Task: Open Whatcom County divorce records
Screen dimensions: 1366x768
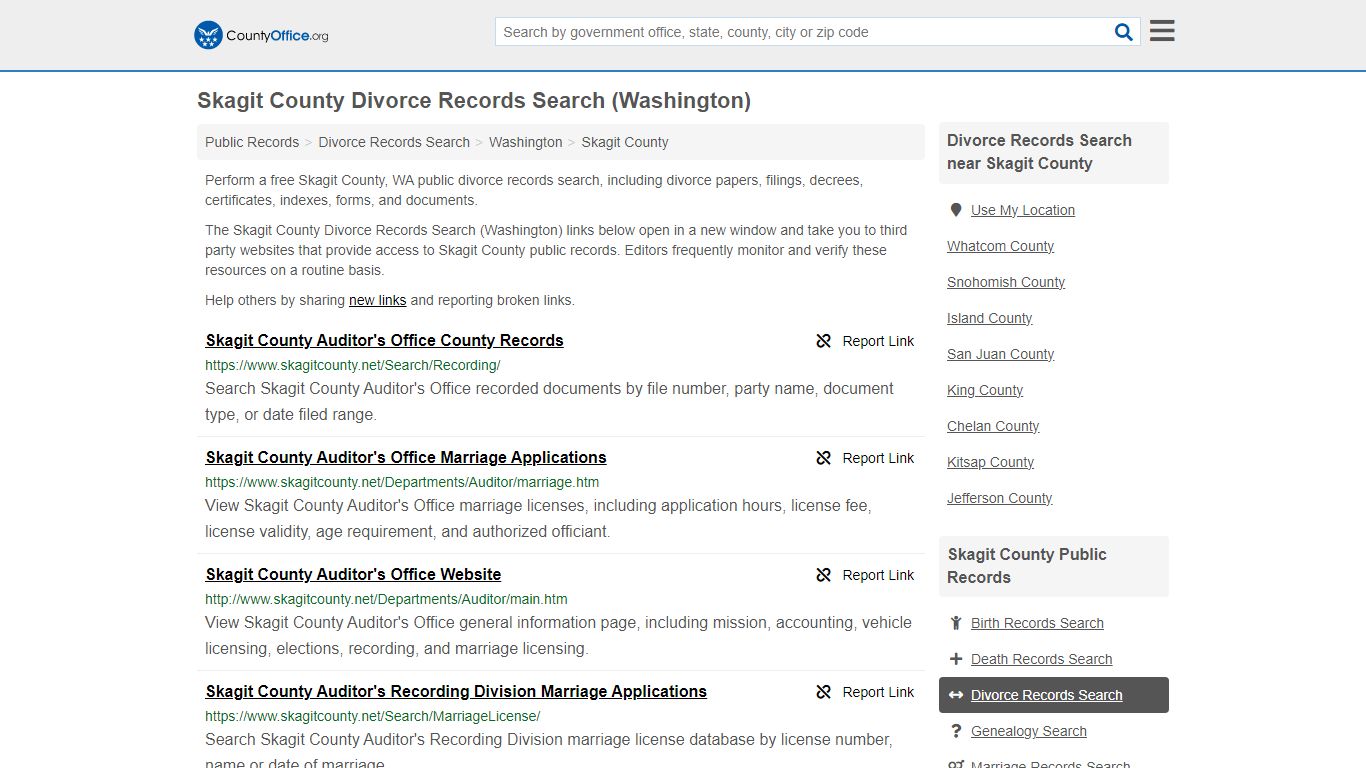Action: click(1000, 246)
